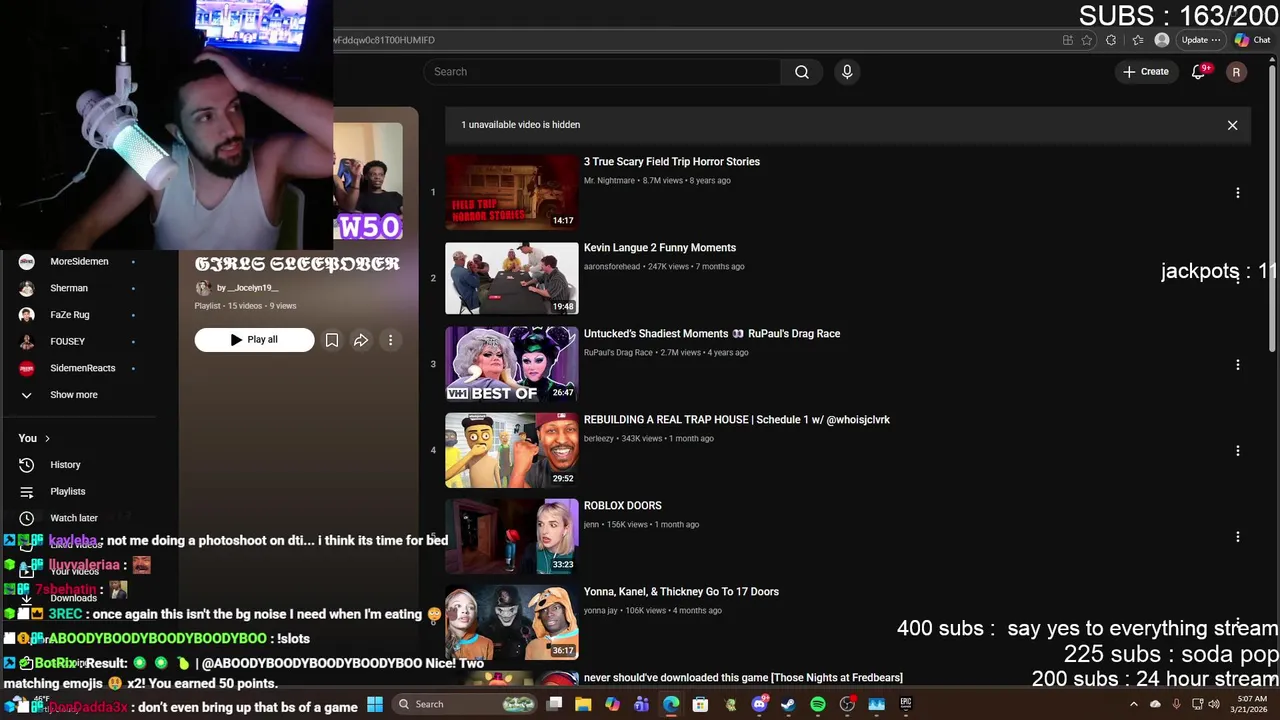The height and width of the screenshot is (720, 1280).
Task: Open Windows Start menu
Action: pos(375,704)
